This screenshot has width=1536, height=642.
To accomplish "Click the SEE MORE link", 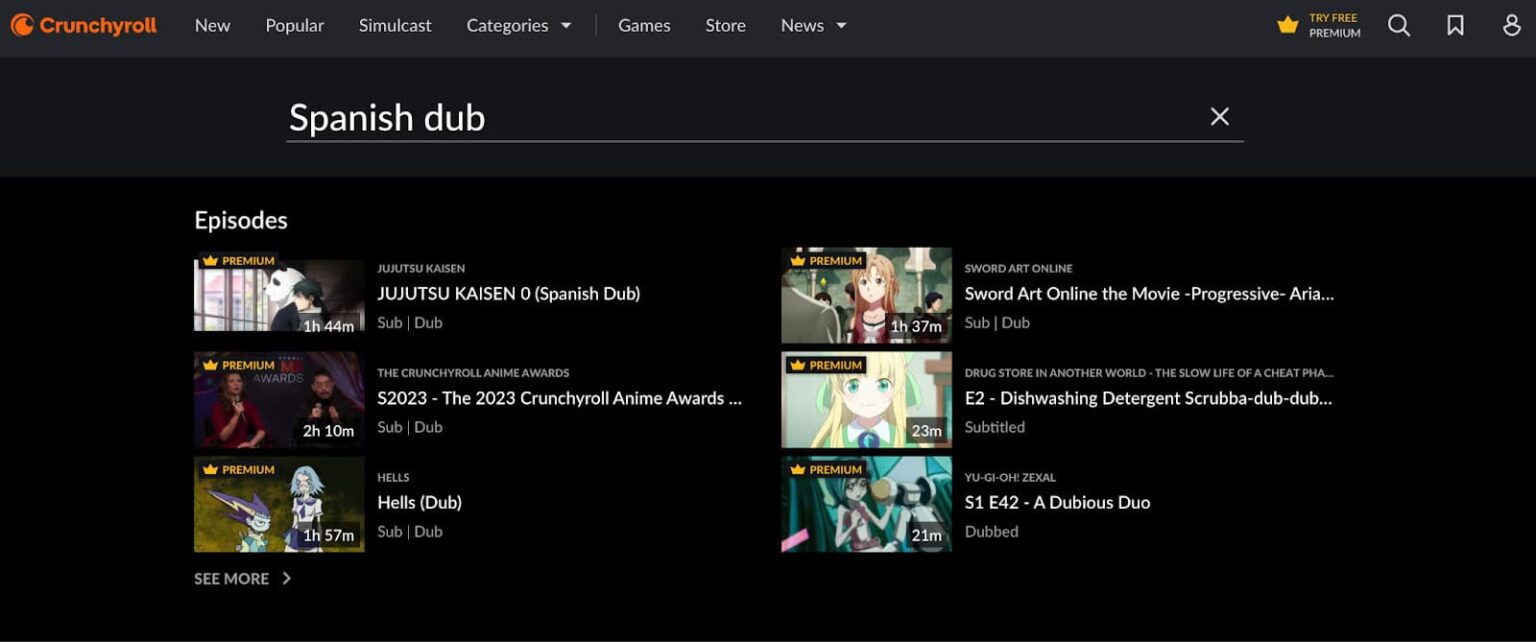I will (242, 578).
